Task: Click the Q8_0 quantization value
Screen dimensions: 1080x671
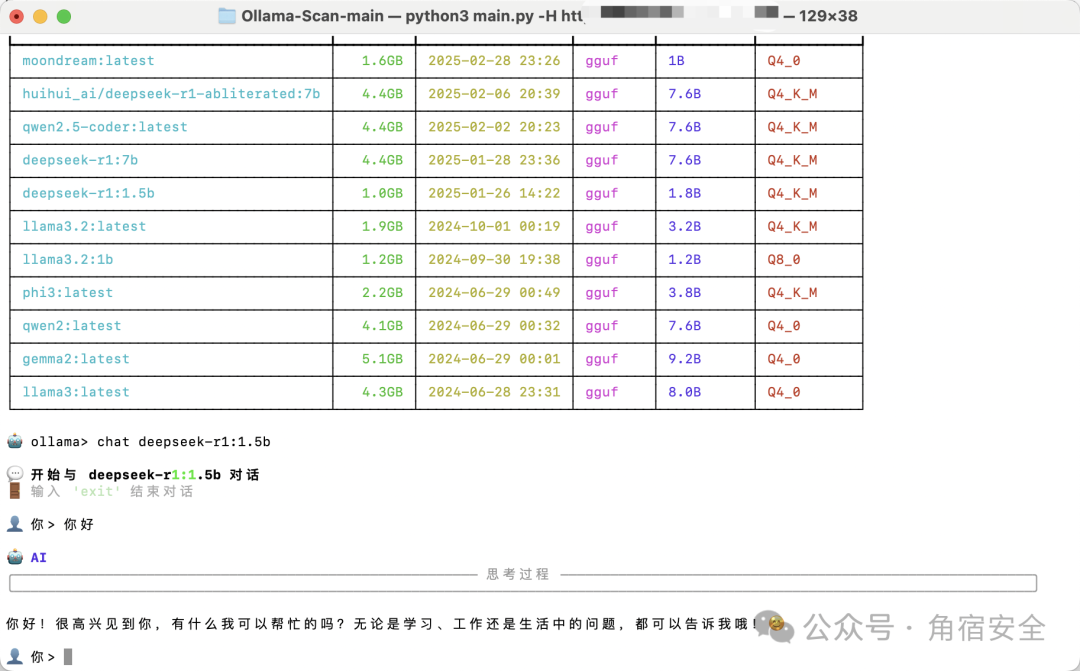Action: tap(784, 259)
